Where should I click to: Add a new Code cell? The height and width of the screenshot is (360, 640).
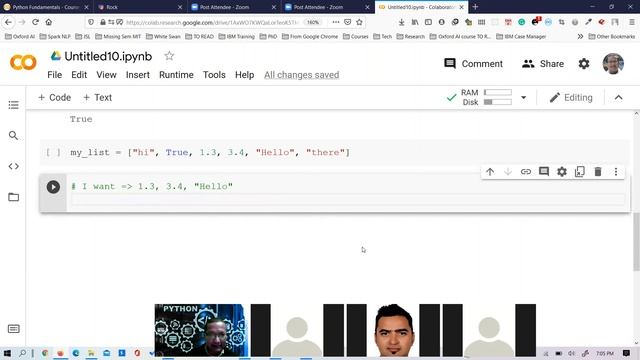(54, 98)
